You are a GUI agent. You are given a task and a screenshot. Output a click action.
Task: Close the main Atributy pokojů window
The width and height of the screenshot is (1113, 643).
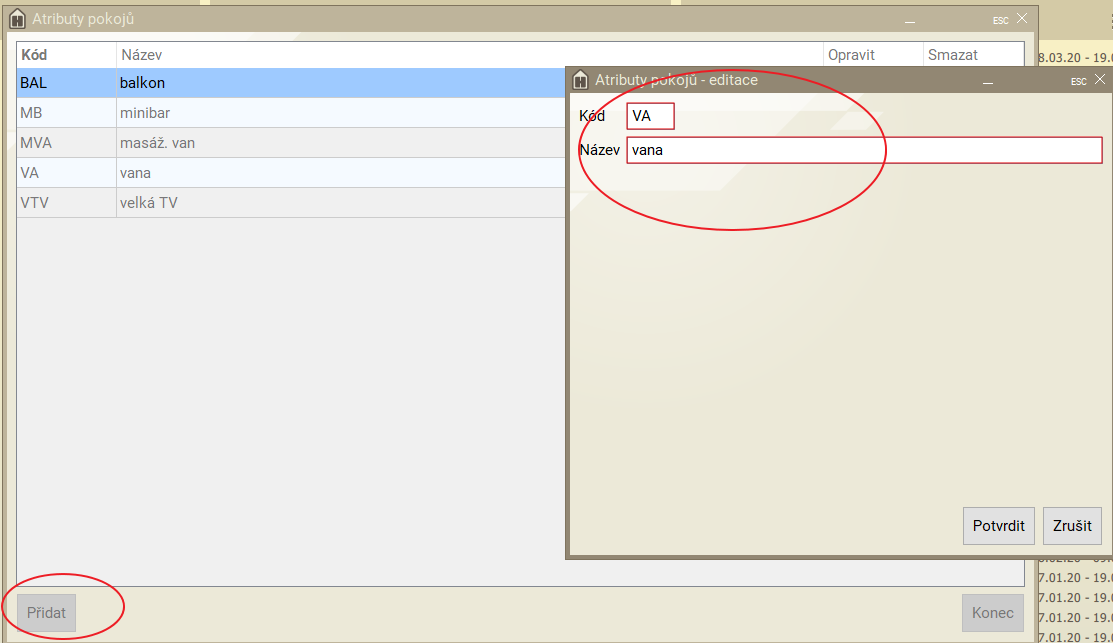pos(1021,18)
